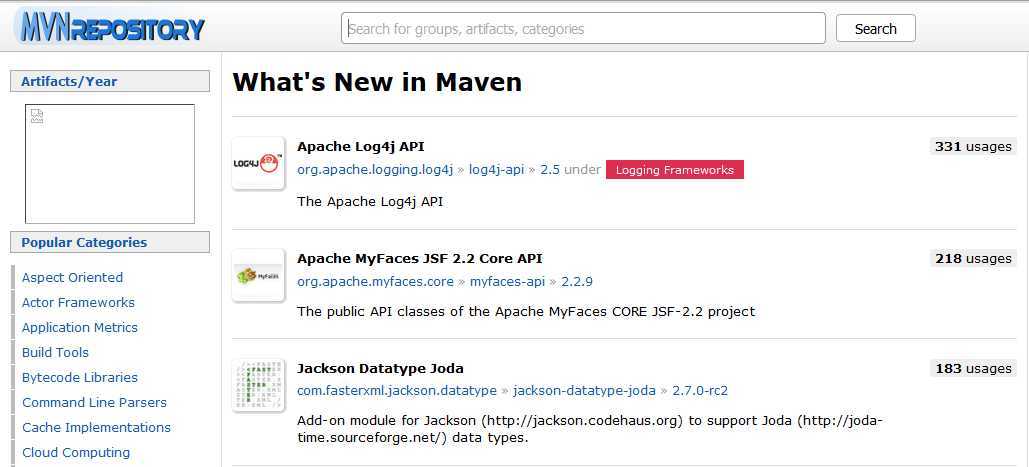The width and height of the screenshot is (1029, 467).
Task: Open com.fasterxml.jackson.datatype group link
Action: point(396,391)
